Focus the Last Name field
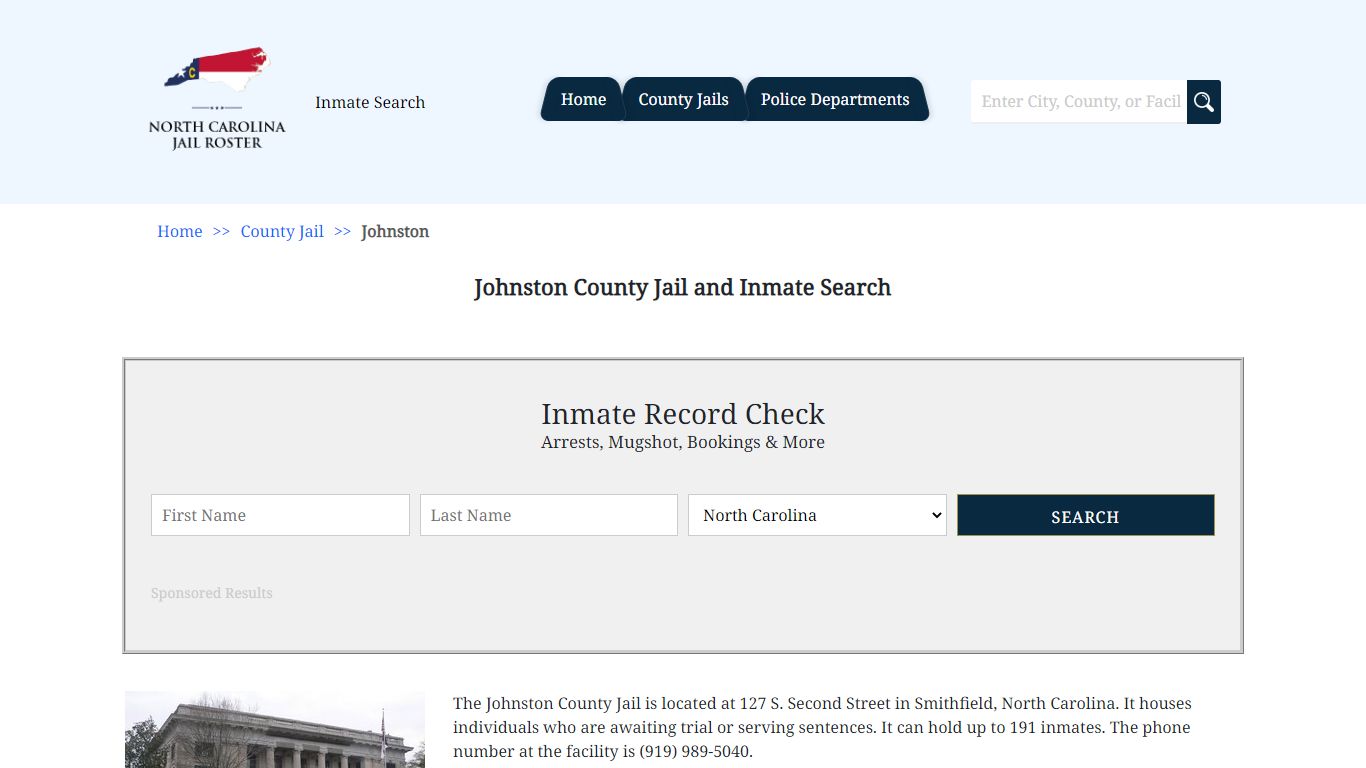Viewport: 1366px width, 768px height. 549,515
